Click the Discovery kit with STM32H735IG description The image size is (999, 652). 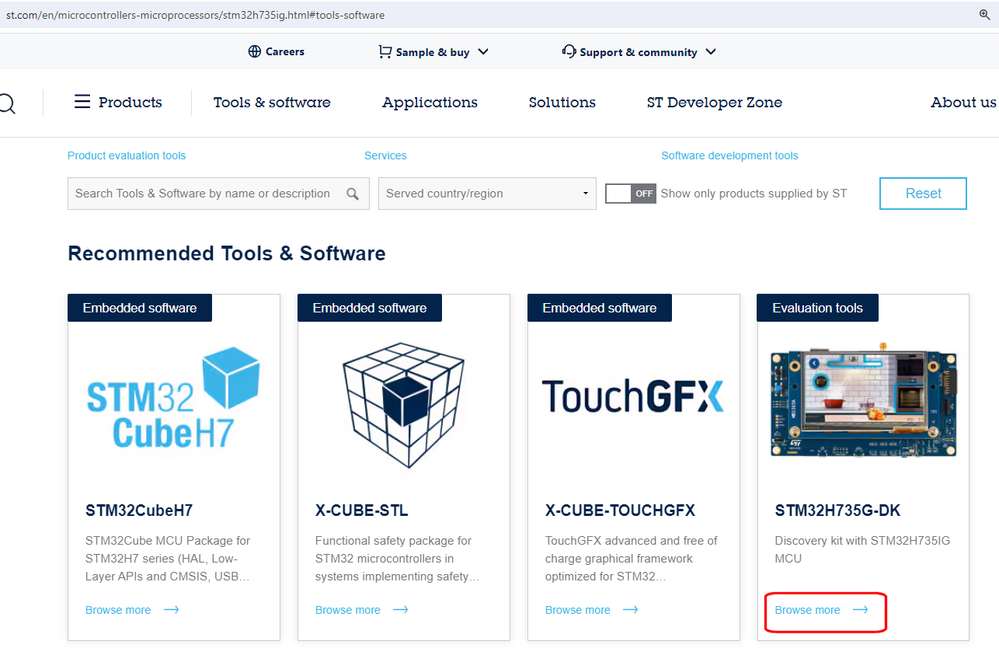point(862,549)
